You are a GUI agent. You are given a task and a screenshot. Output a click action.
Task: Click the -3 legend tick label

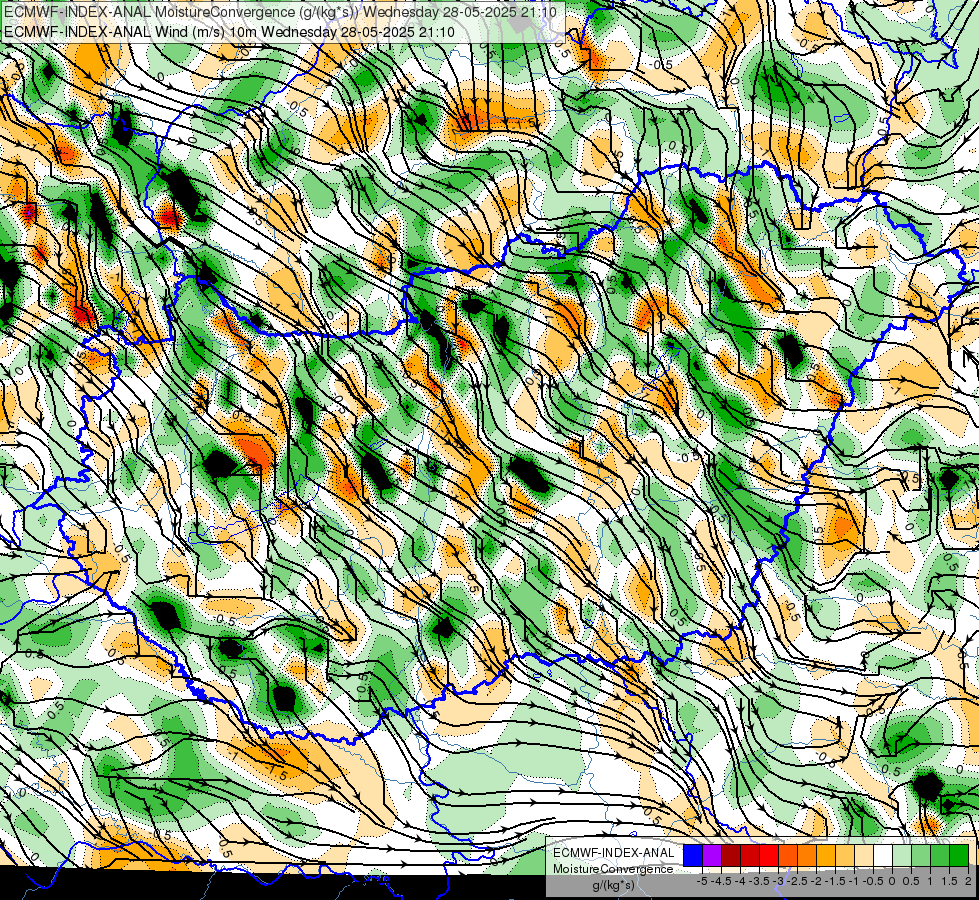point(779,881)
